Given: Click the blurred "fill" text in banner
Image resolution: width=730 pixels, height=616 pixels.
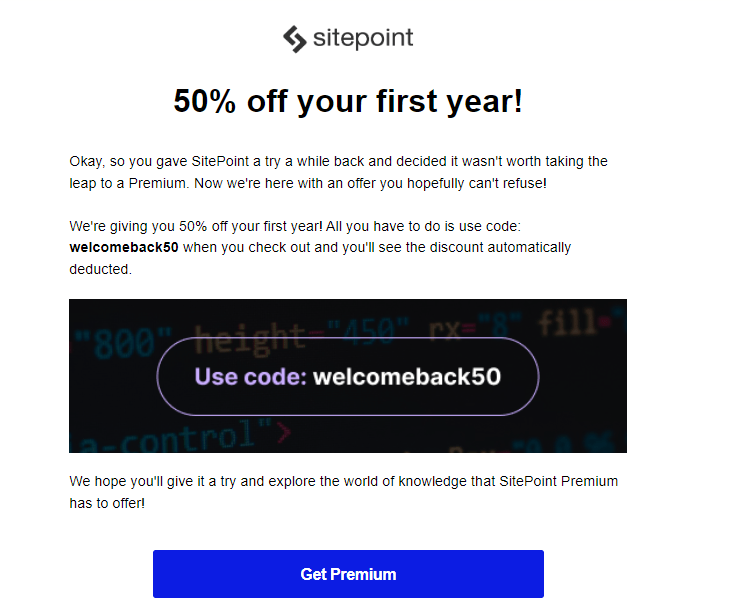Looking at the screenshot, I should (x=568, y=322).
